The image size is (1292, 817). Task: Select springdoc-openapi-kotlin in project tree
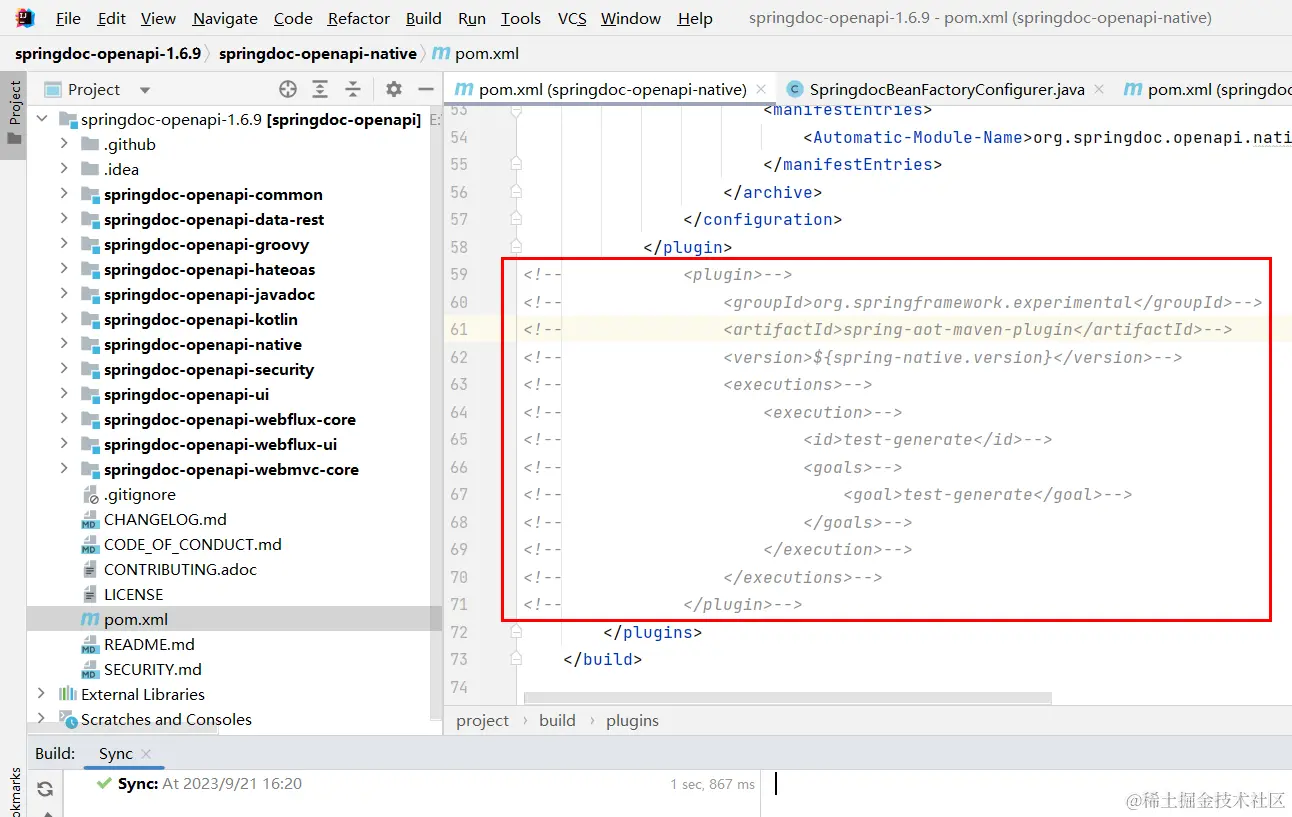201,319
